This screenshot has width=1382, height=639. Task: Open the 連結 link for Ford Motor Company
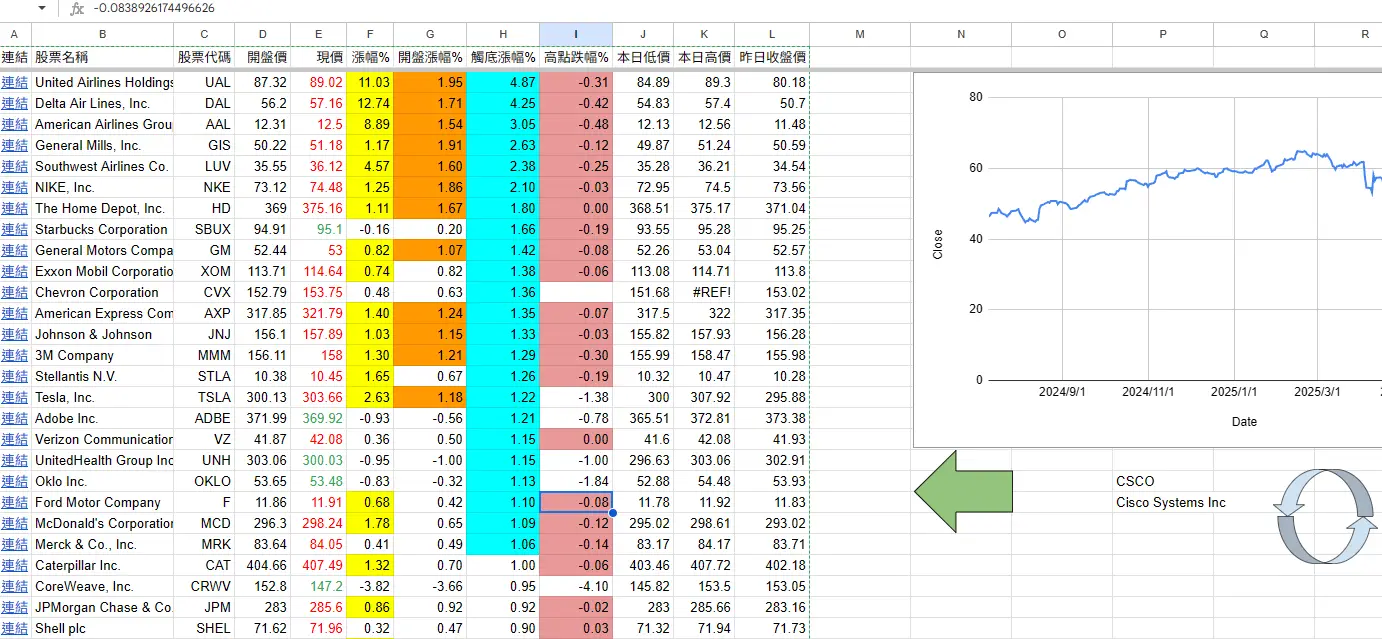(x=15, y=502)
